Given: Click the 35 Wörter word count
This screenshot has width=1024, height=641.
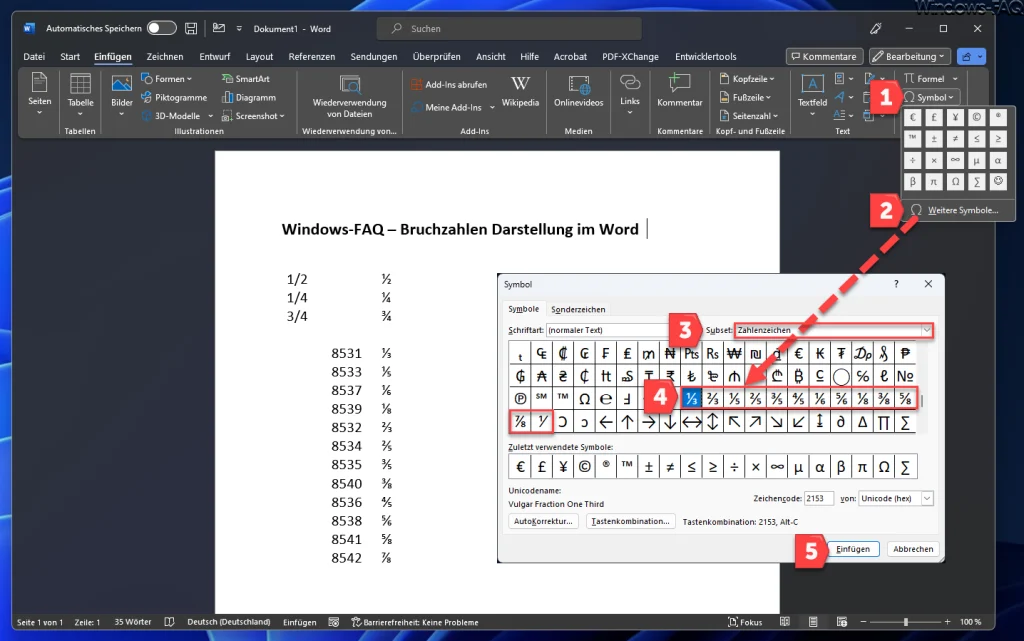Looking at the screenshot, I should (x=133, y=622).
